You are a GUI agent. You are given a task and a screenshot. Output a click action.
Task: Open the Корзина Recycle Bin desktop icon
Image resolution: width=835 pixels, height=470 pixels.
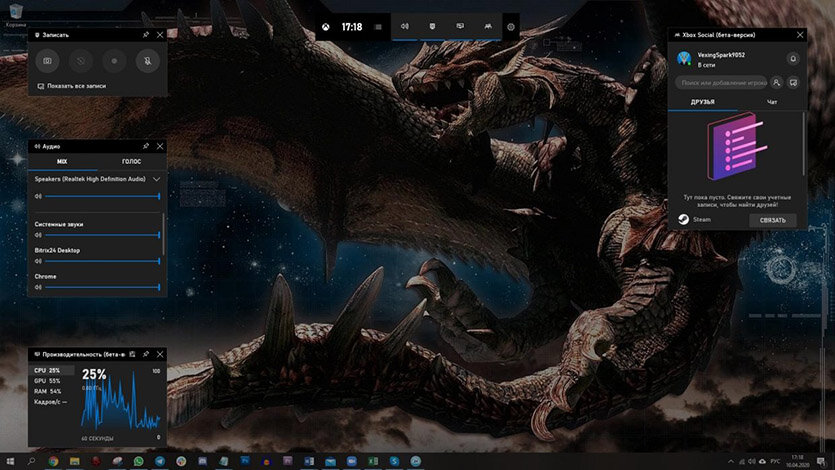pyautogui.click(x=16, y=14)
